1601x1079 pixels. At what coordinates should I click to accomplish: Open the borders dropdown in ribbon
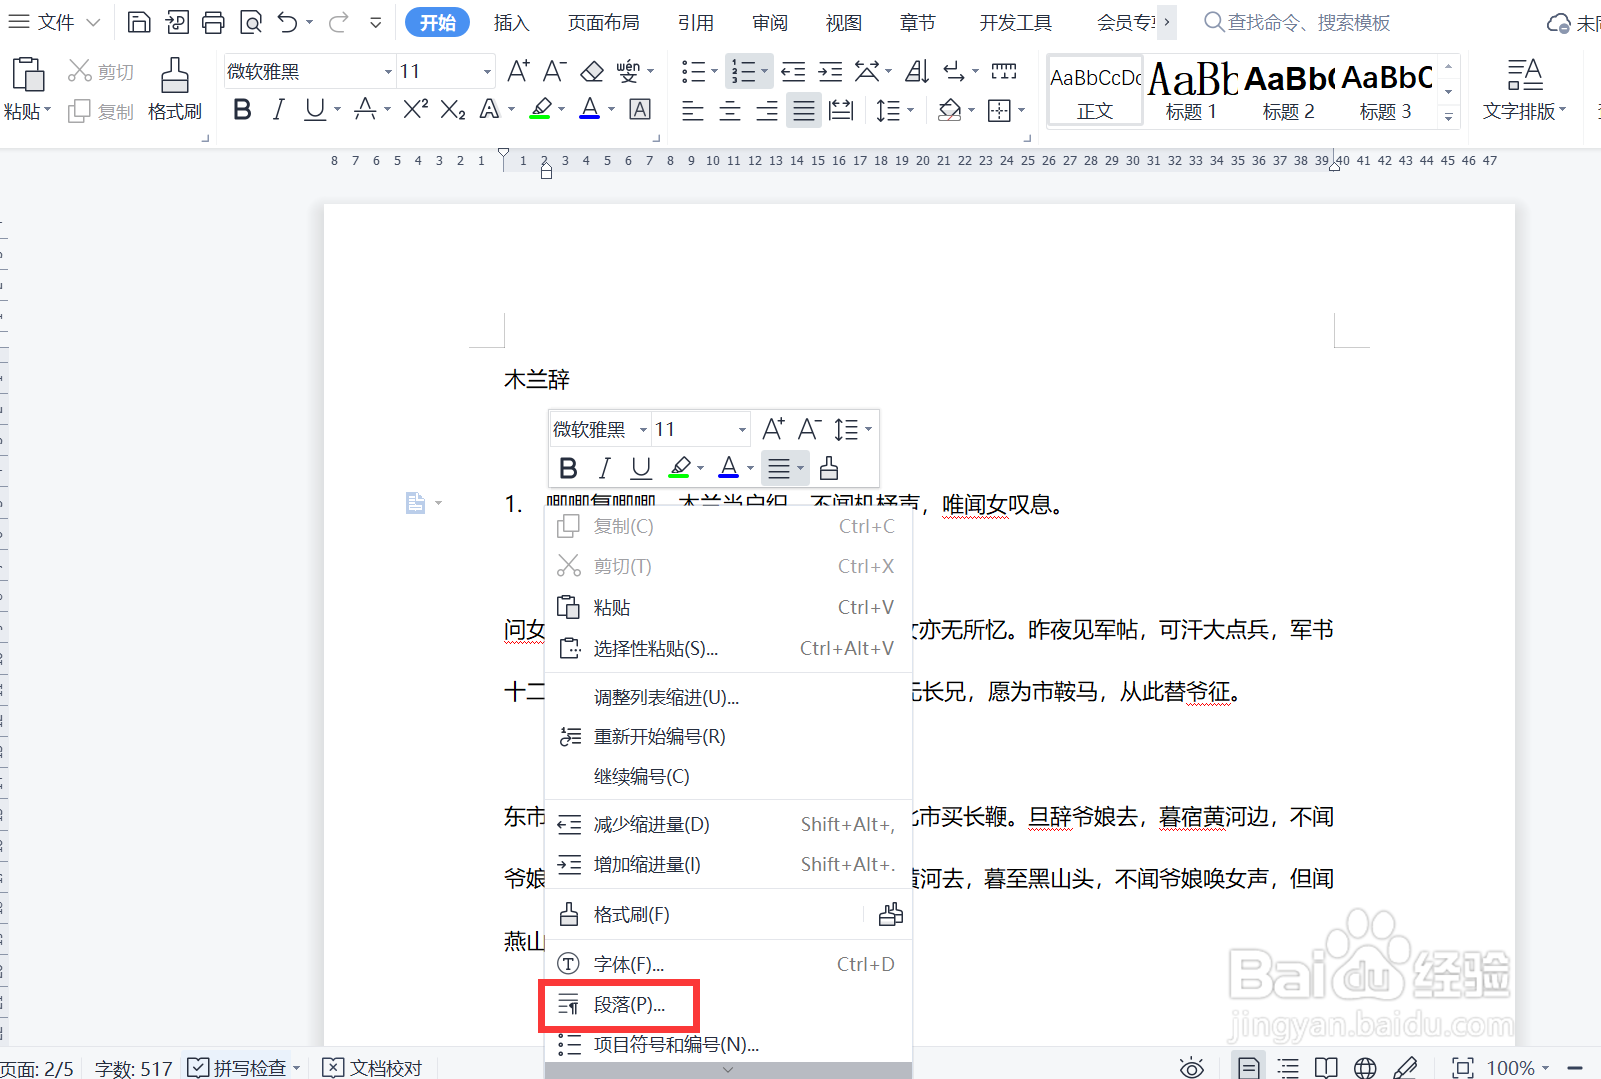(x=1021, y=110)
